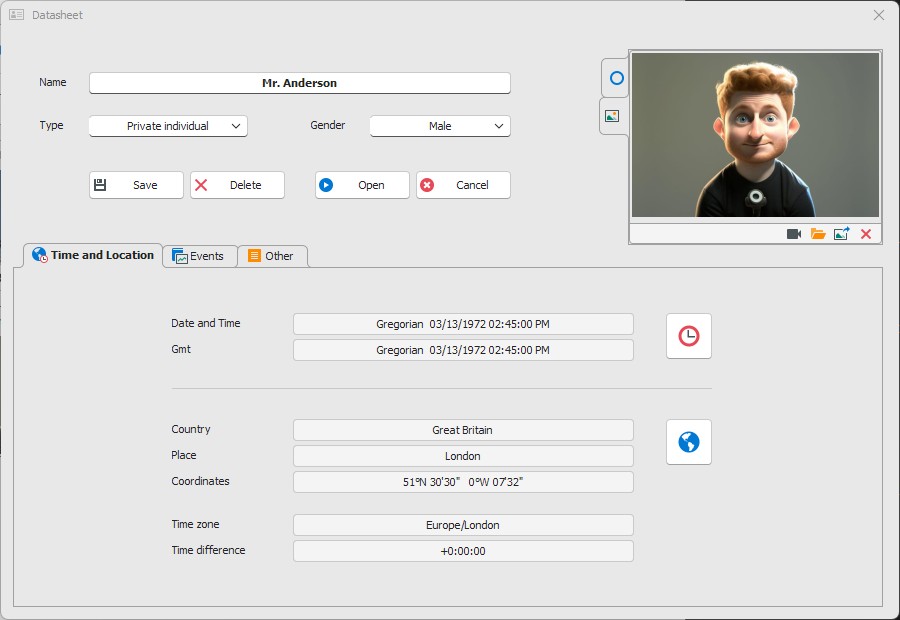Click the Datasheet window title icon
900x620 pixels.
coord(17,15)
